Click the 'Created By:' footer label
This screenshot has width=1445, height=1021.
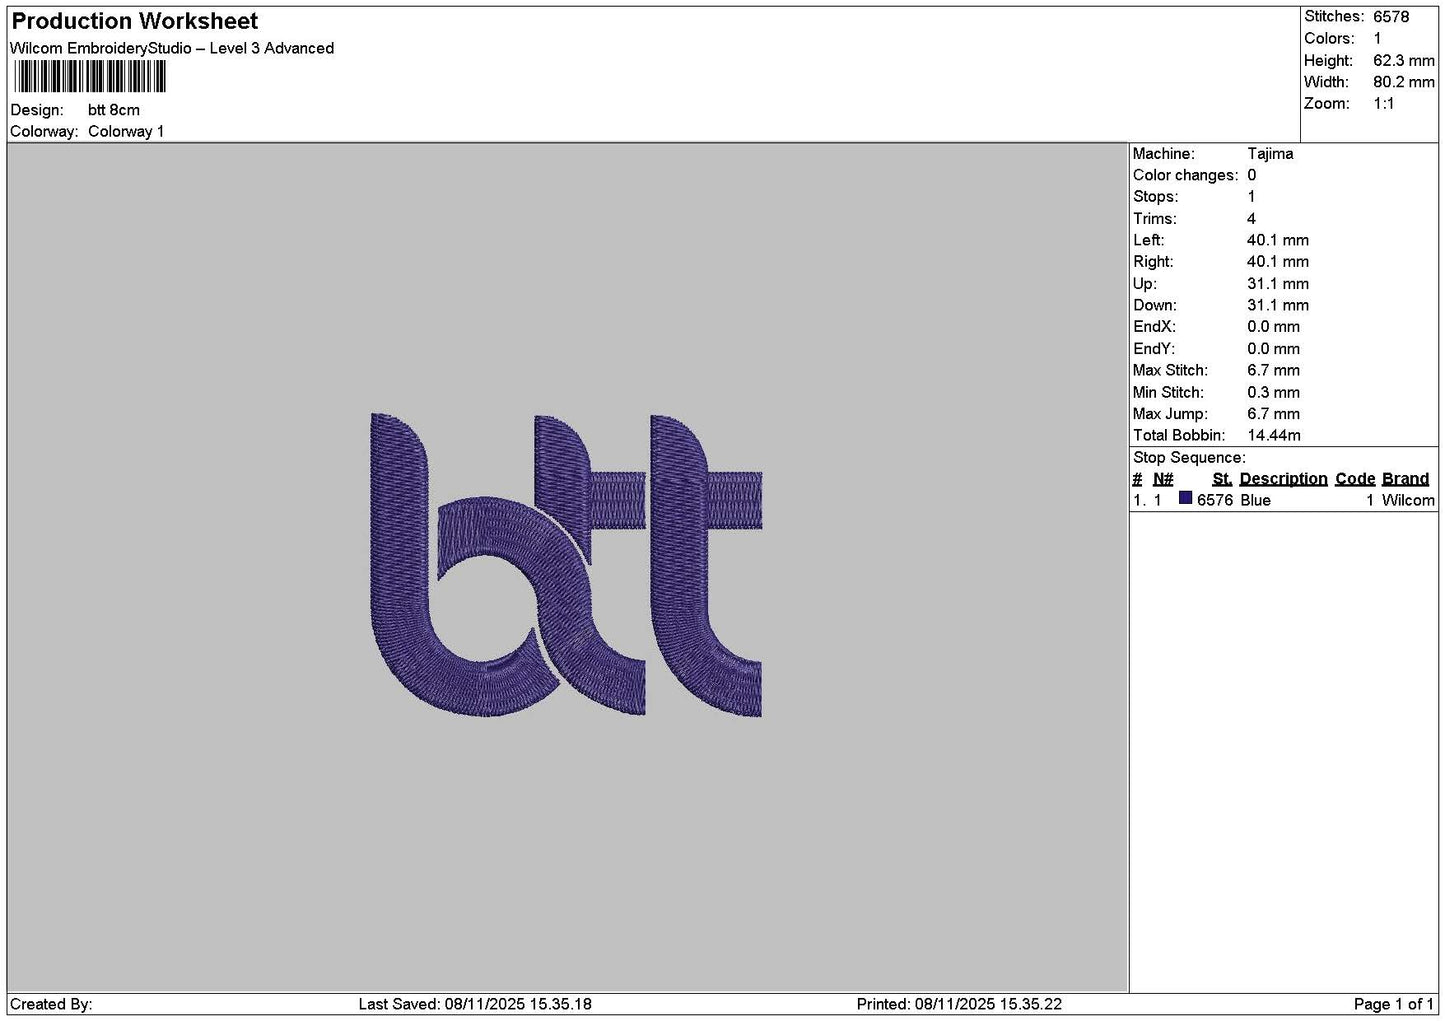click(51, 1004)
